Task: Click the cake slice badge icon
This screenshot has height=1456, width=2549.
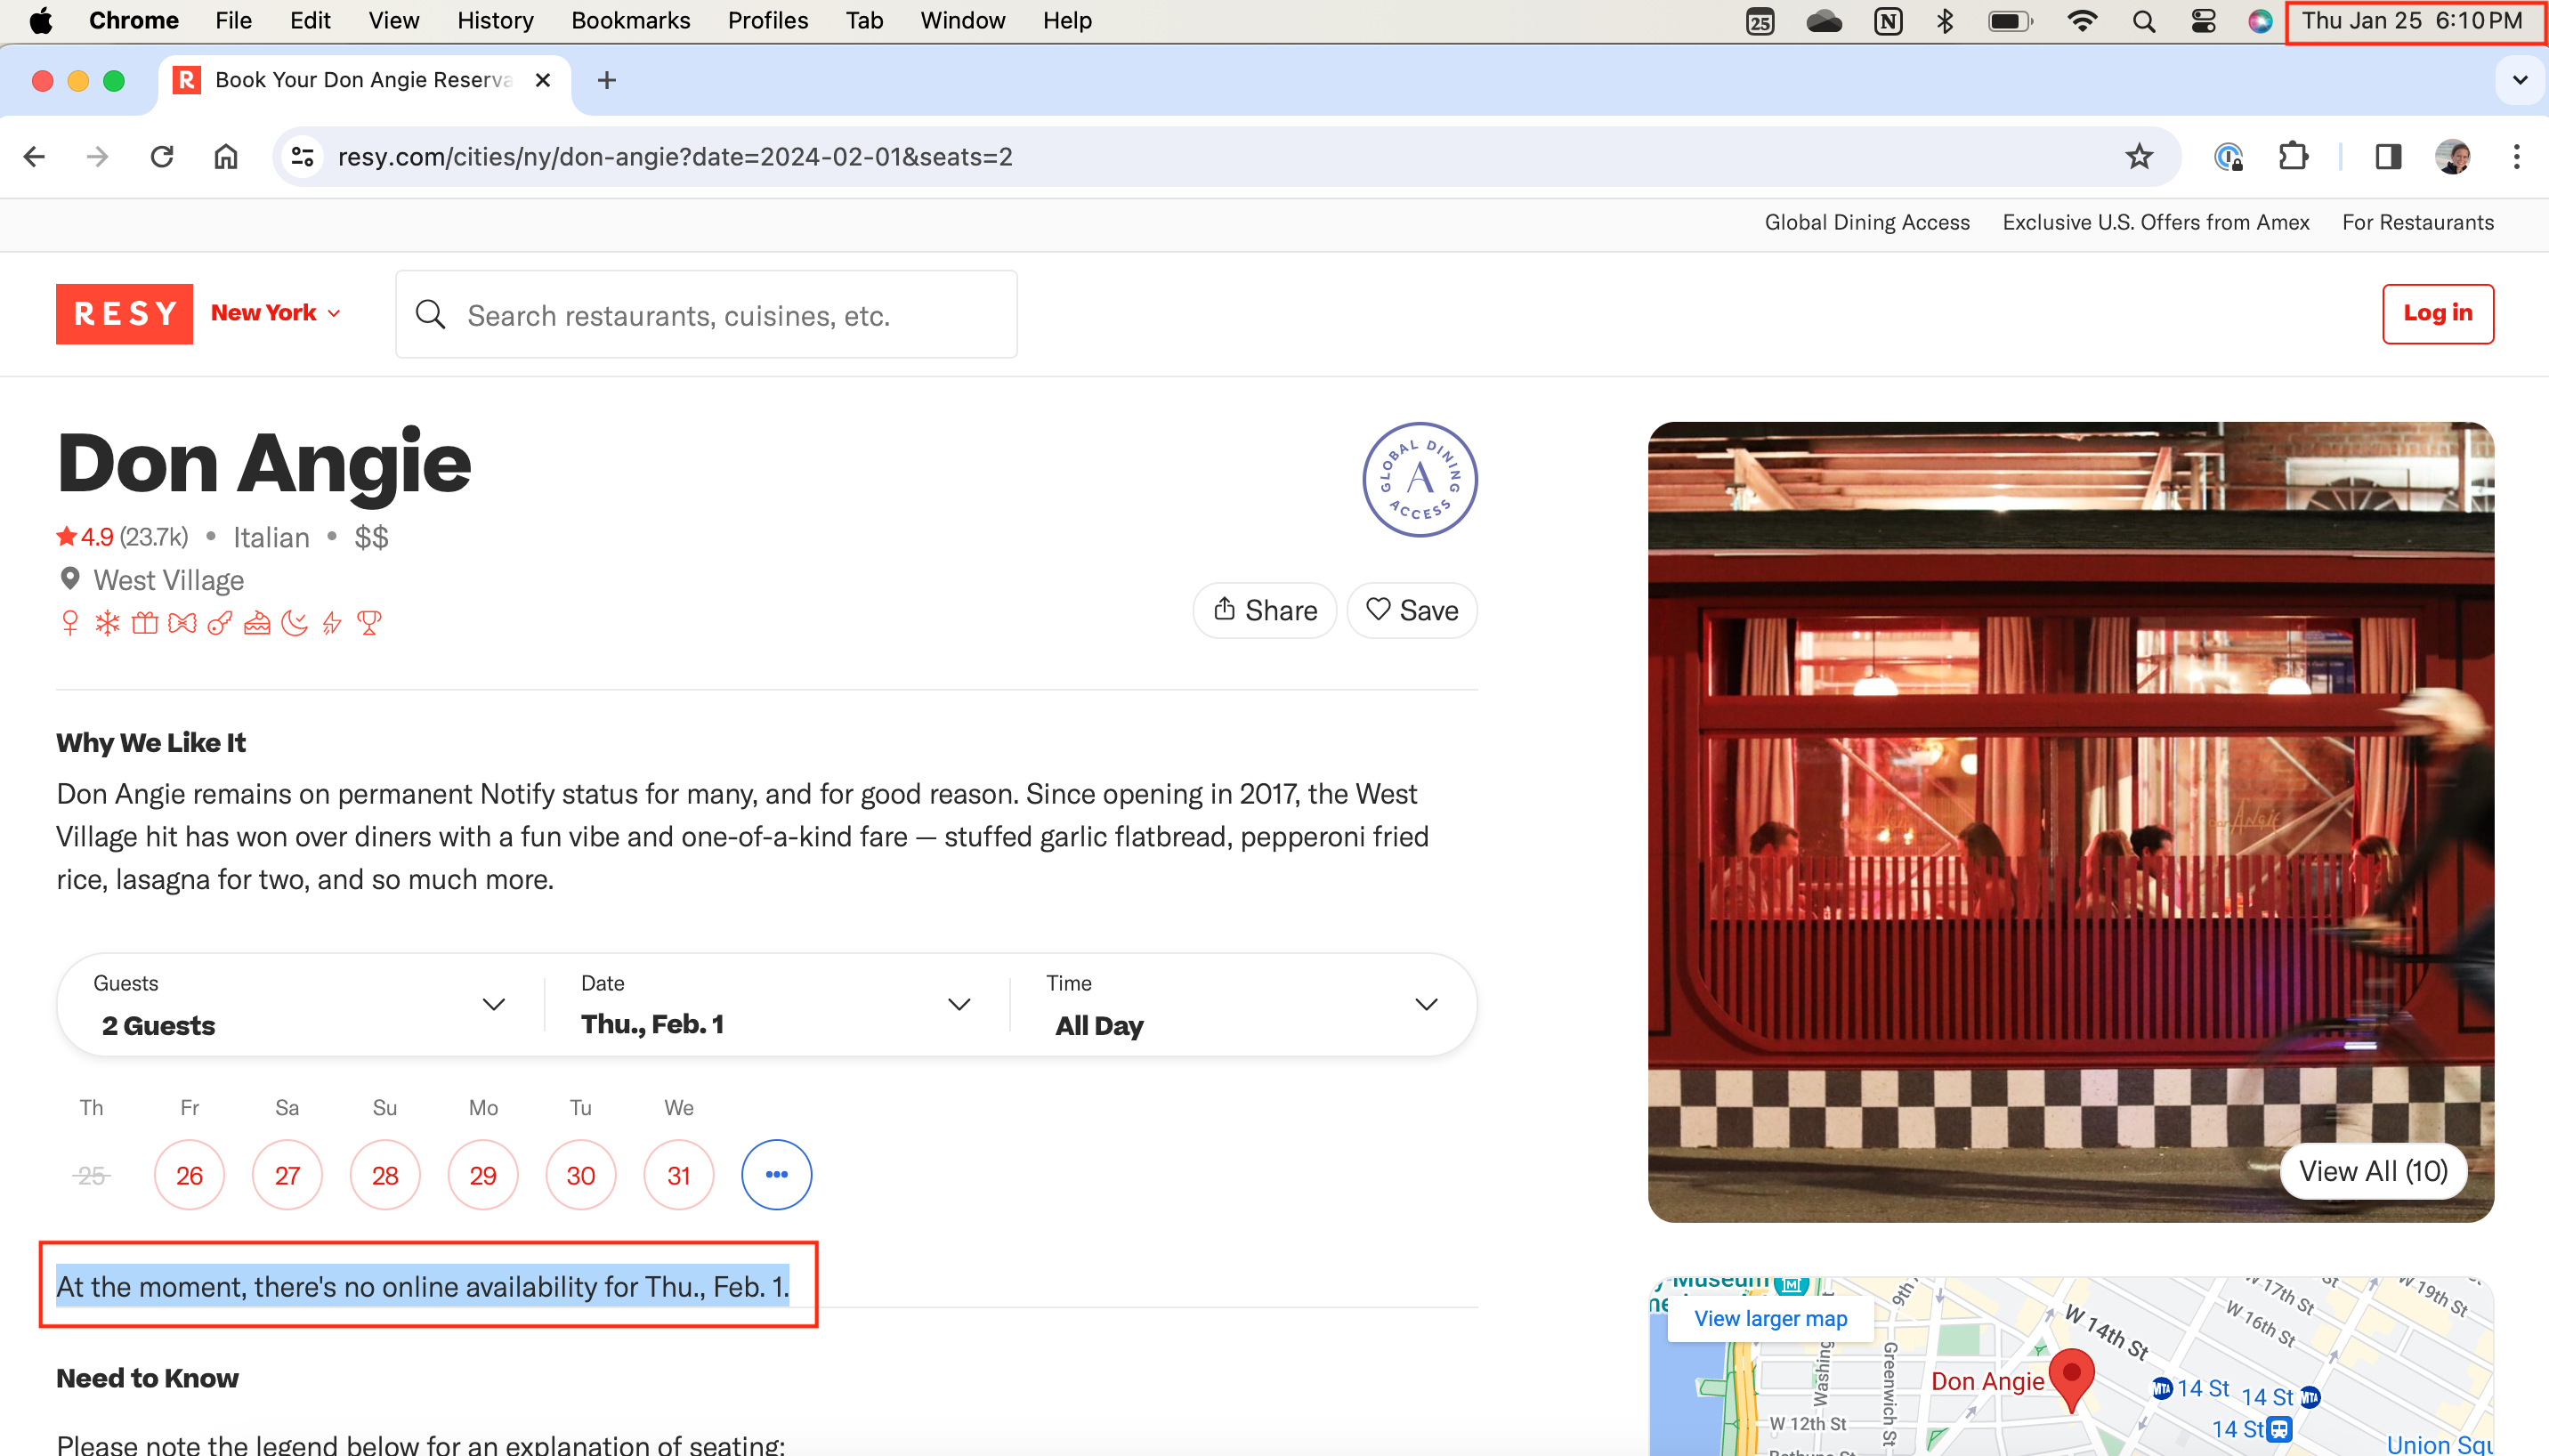Action: (257, 623)
